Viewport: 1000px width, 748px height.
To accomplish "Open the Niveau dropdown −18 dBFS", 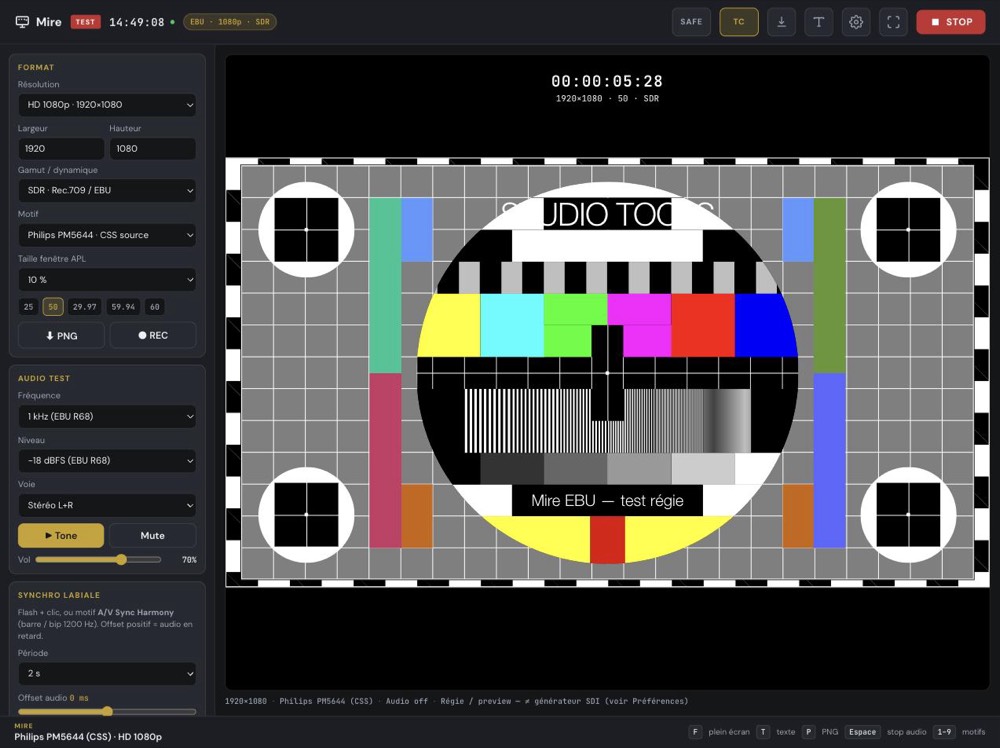I will point(107,460).
